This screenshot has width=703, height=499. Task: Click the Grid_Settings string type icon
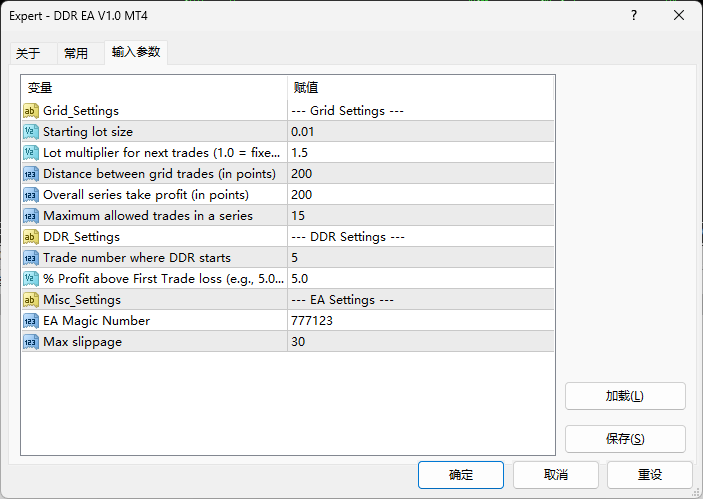(31, 111)
